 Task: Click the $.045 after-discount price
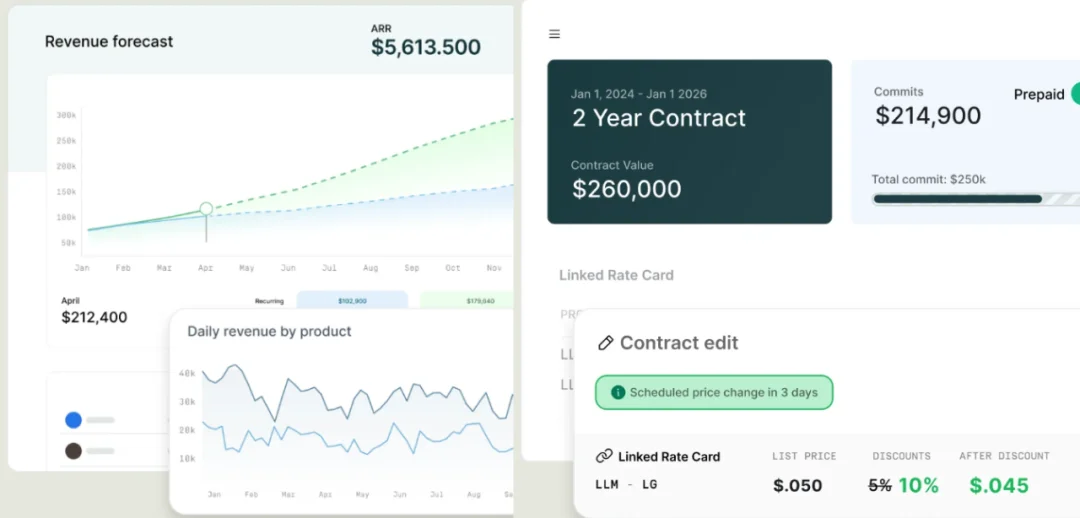pyautogui.click(x=998, y=485)
